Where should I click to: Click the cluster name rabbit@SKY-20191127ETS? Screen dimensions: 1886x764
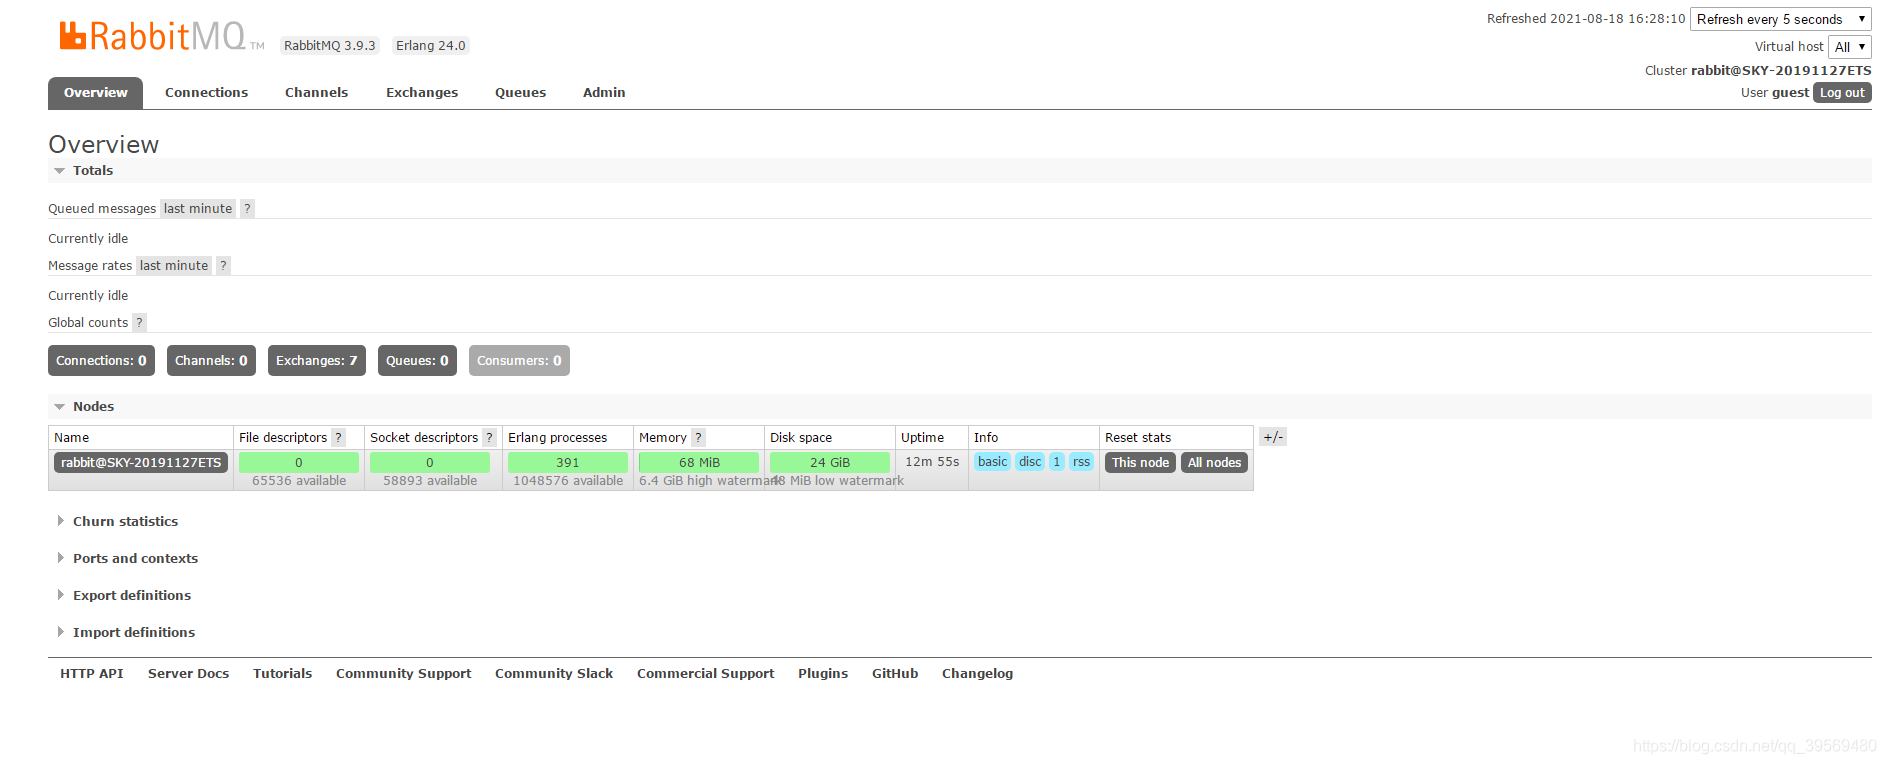[1781, 70]
